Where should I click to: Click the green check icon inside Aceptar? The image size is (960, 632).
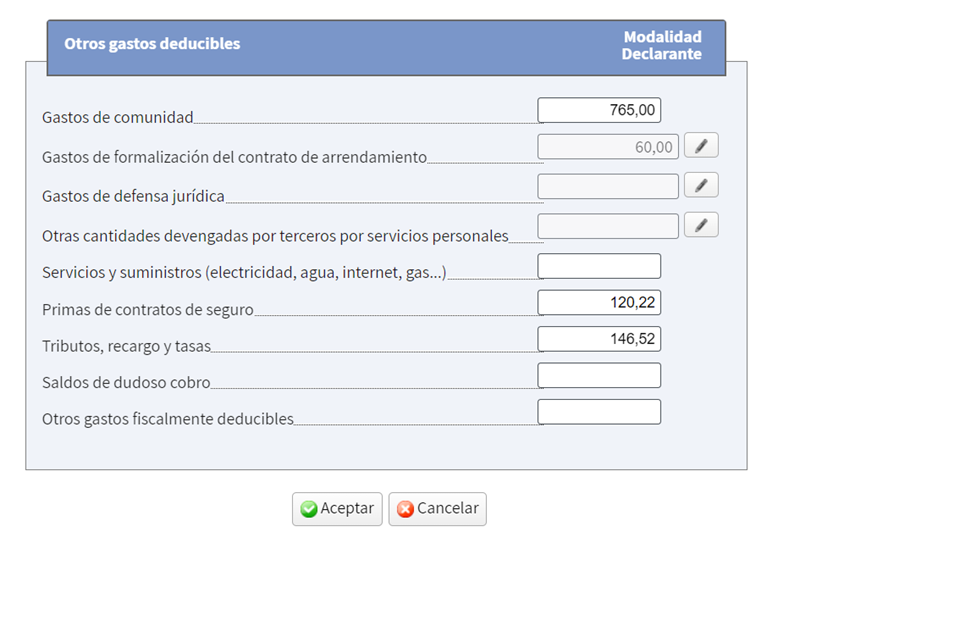click(309, 509)
